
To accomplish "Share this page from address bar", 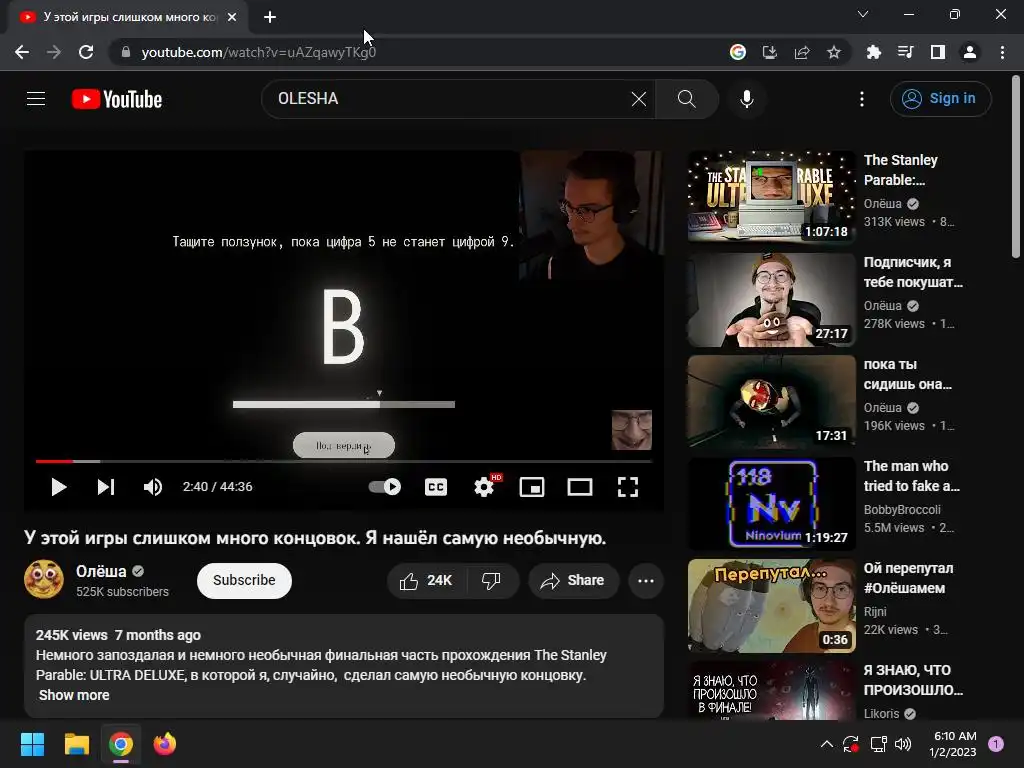I will coord(802,52).
